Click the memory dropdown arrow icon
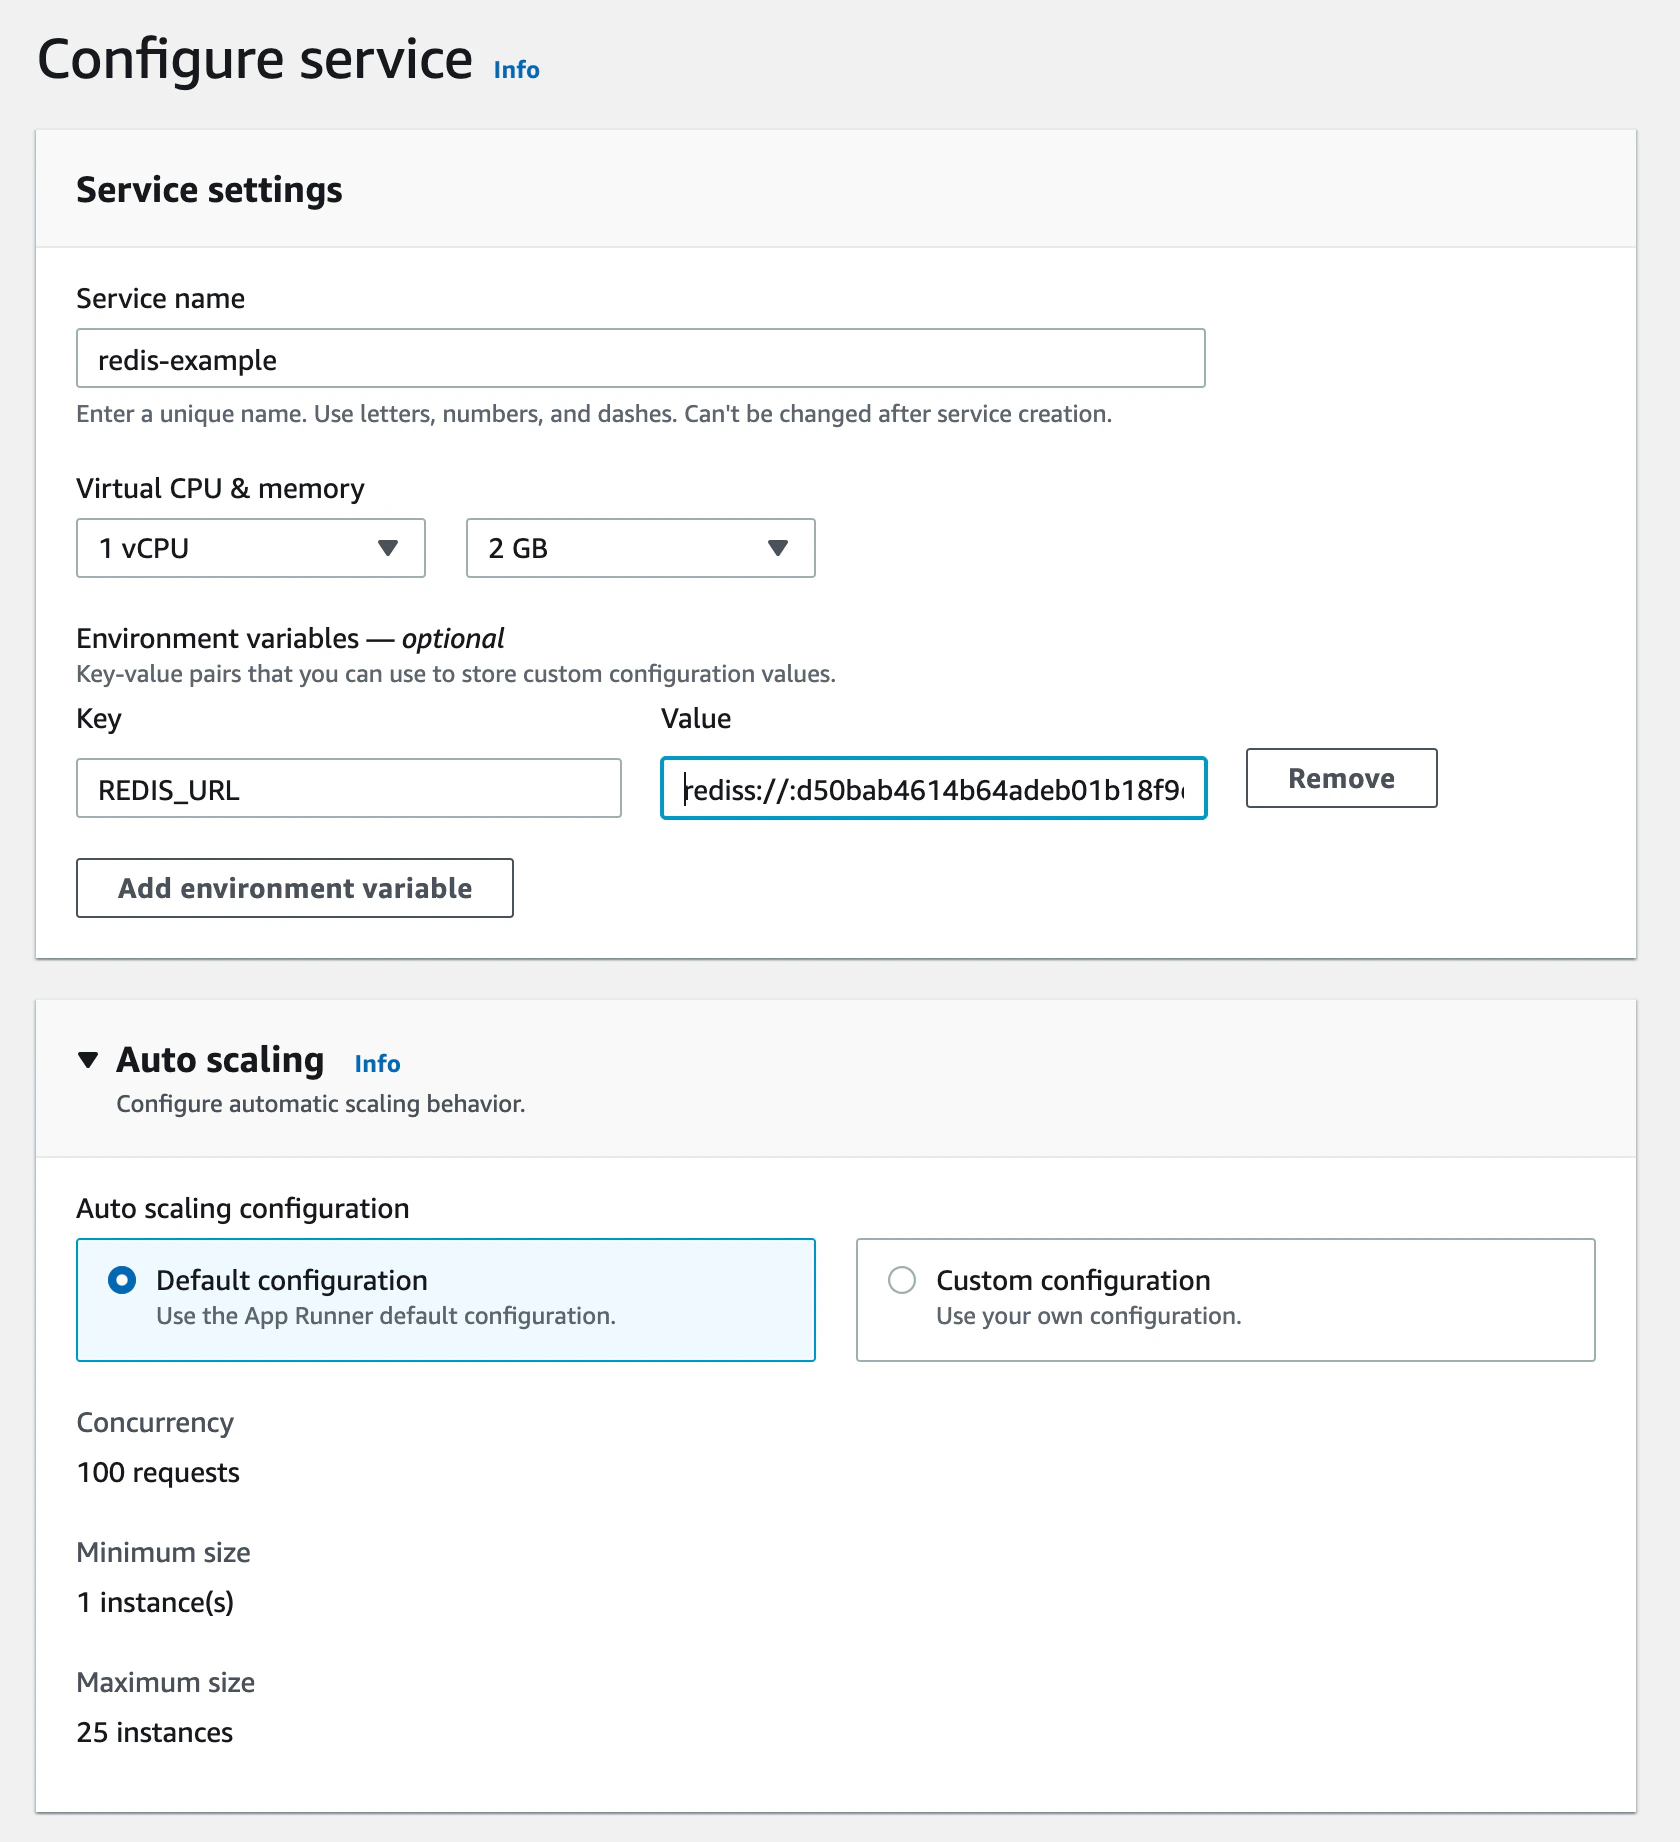 click(x=778, y=548)
